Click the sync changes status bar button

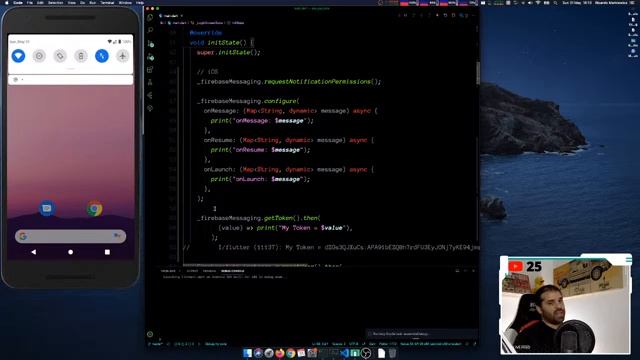[169, 344]
